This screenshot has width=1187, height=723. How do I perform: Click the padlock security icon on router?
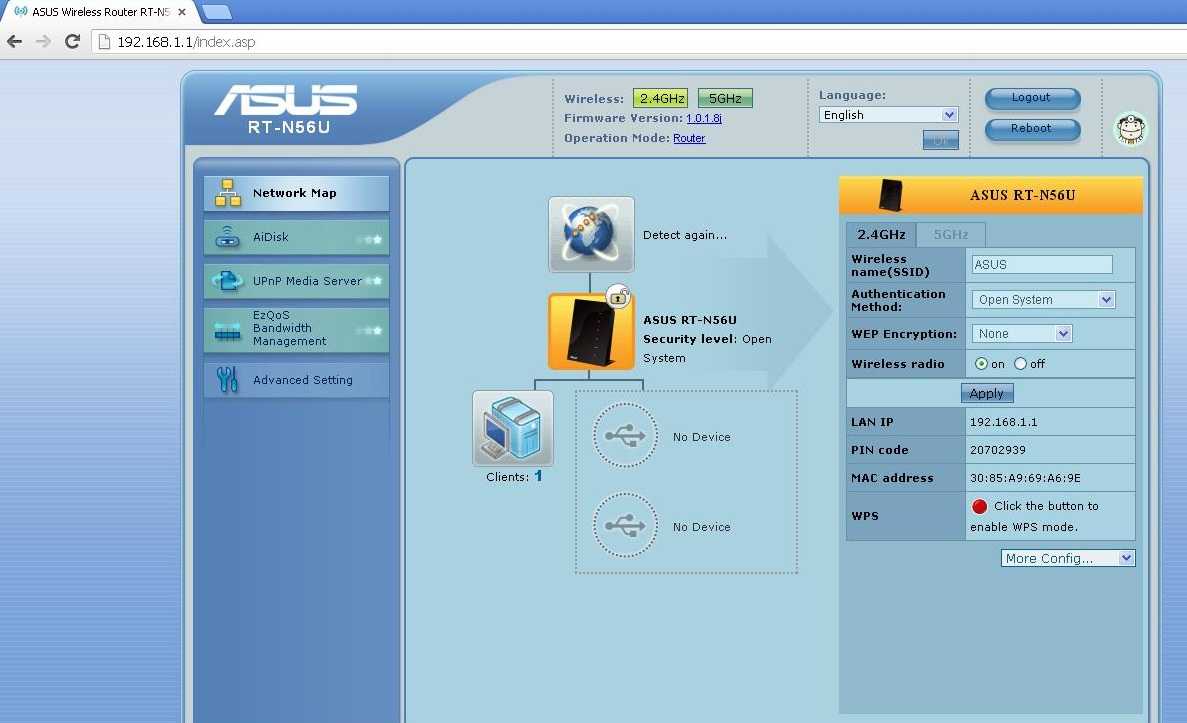tap(619, 296)
